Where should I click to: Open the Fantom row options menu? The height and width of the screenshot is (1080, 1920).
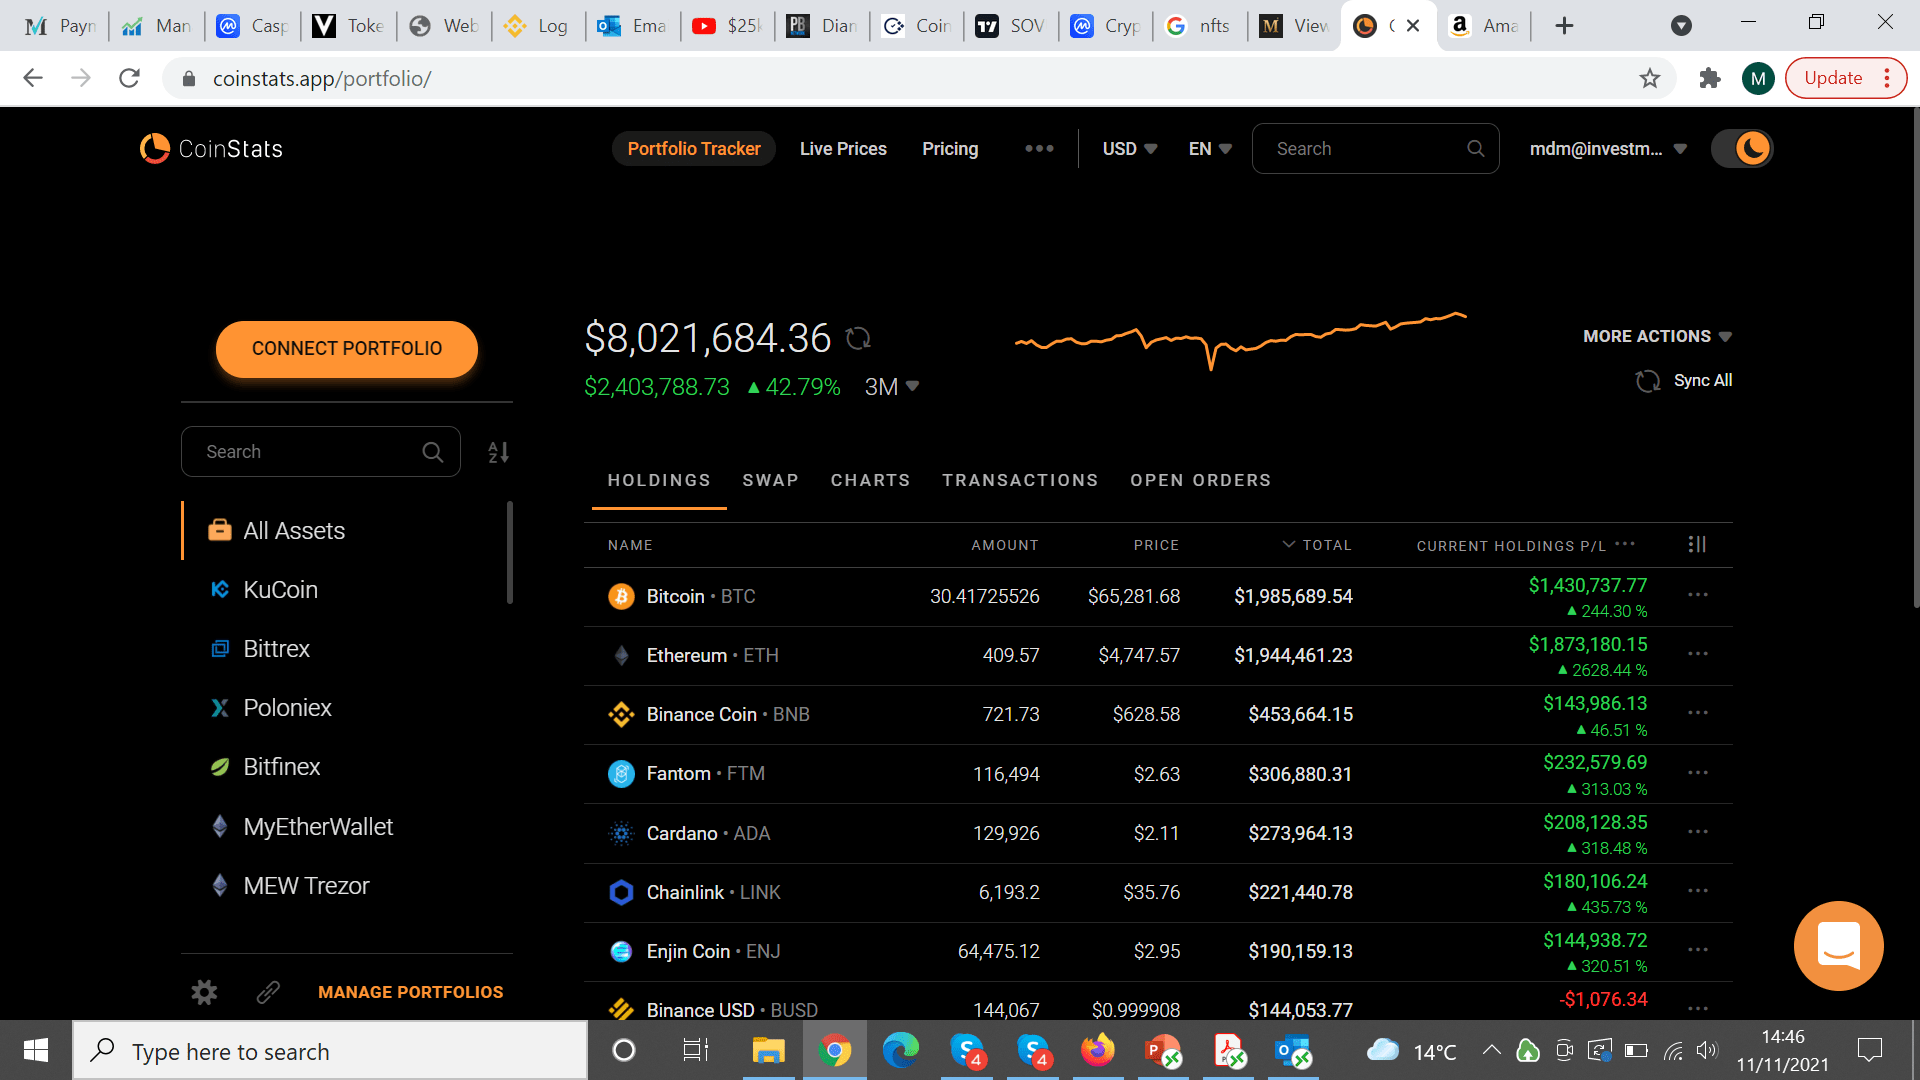(1698, 772)
